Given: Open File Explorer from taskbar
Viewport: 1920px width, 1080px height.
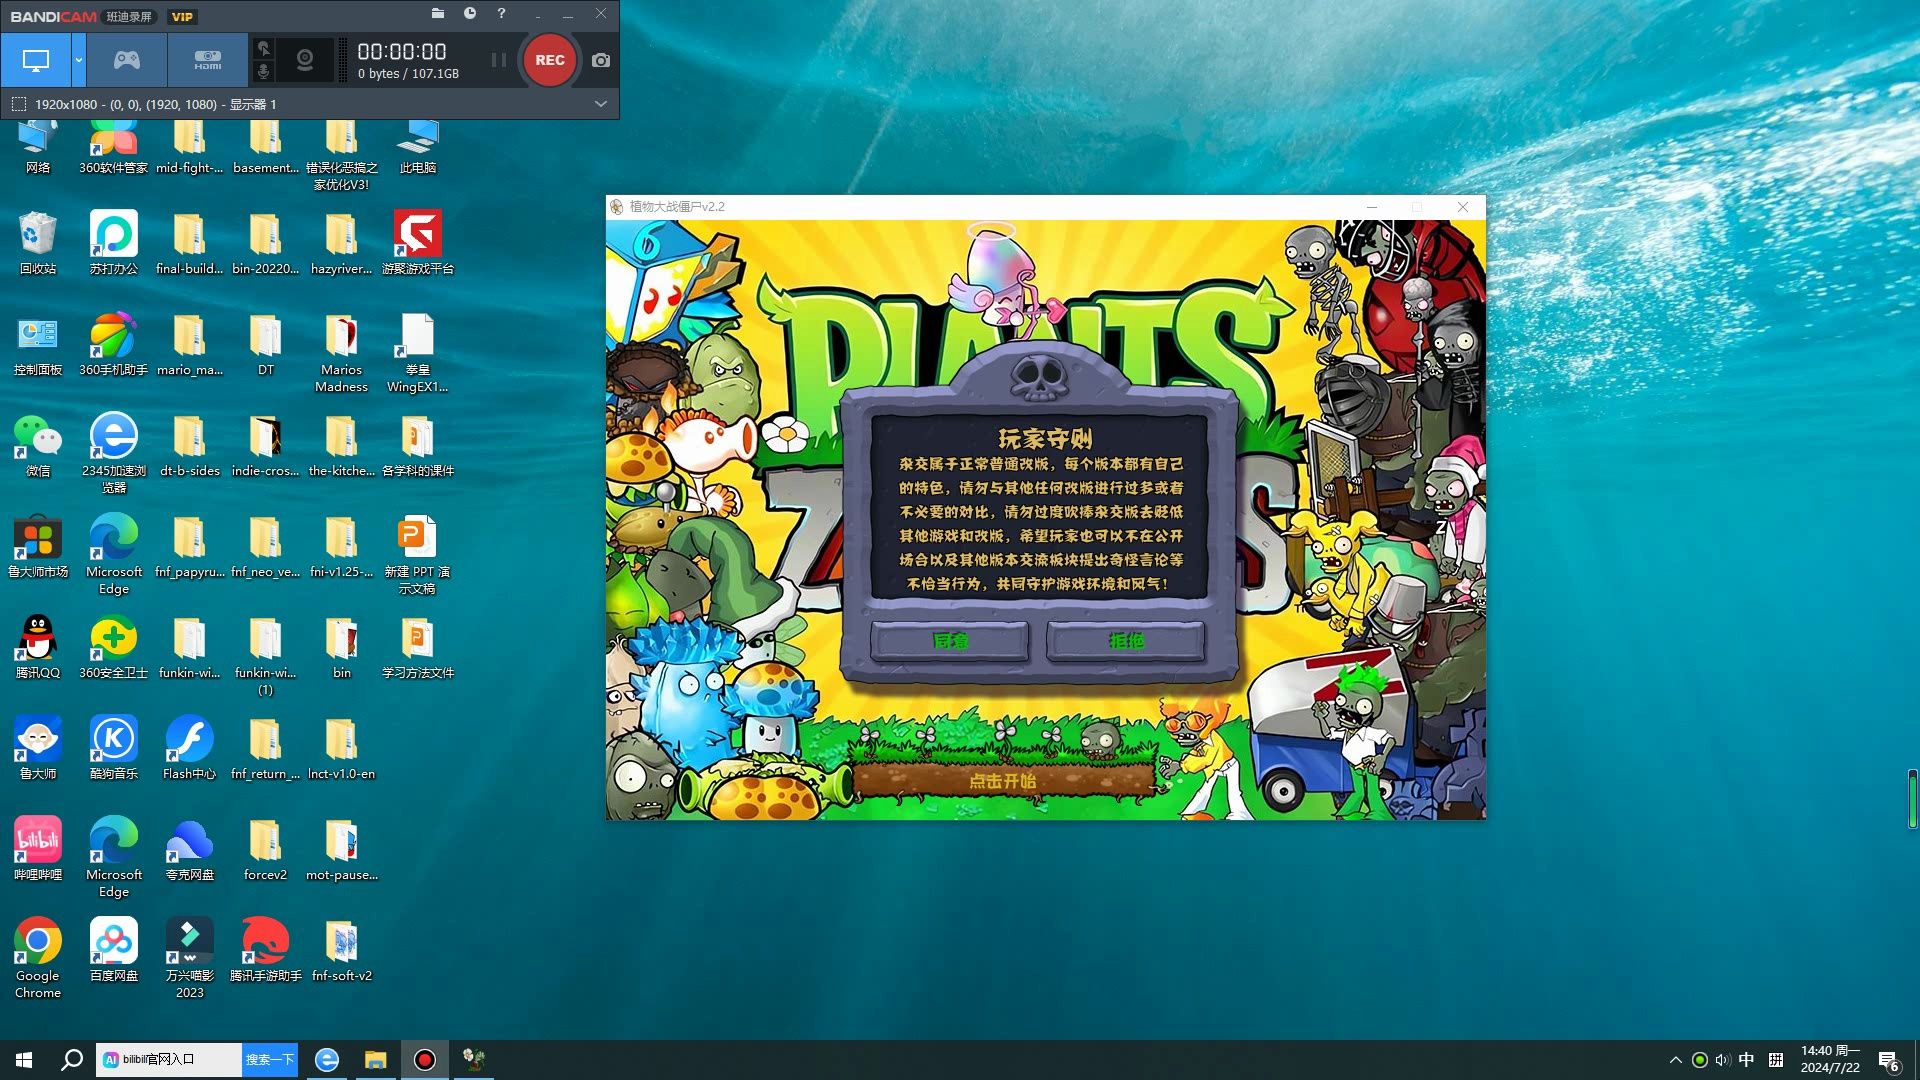Looking at the screenshot, I should tap(376, 1060).
